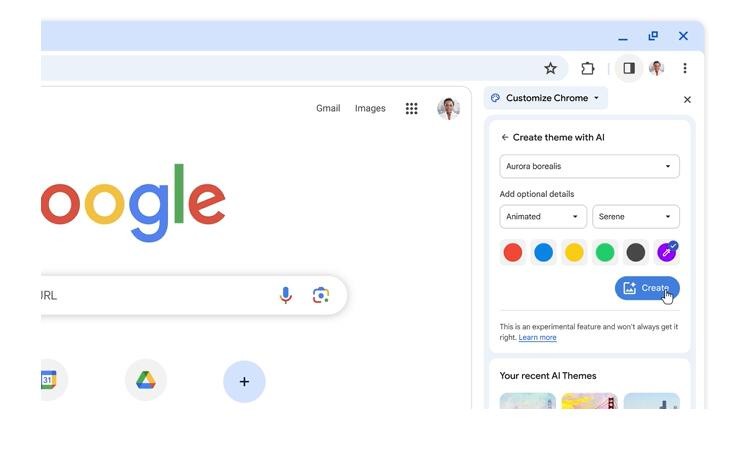Expand the Animated style dropdown
Screen dimensions: 730x468
(543, 217)
